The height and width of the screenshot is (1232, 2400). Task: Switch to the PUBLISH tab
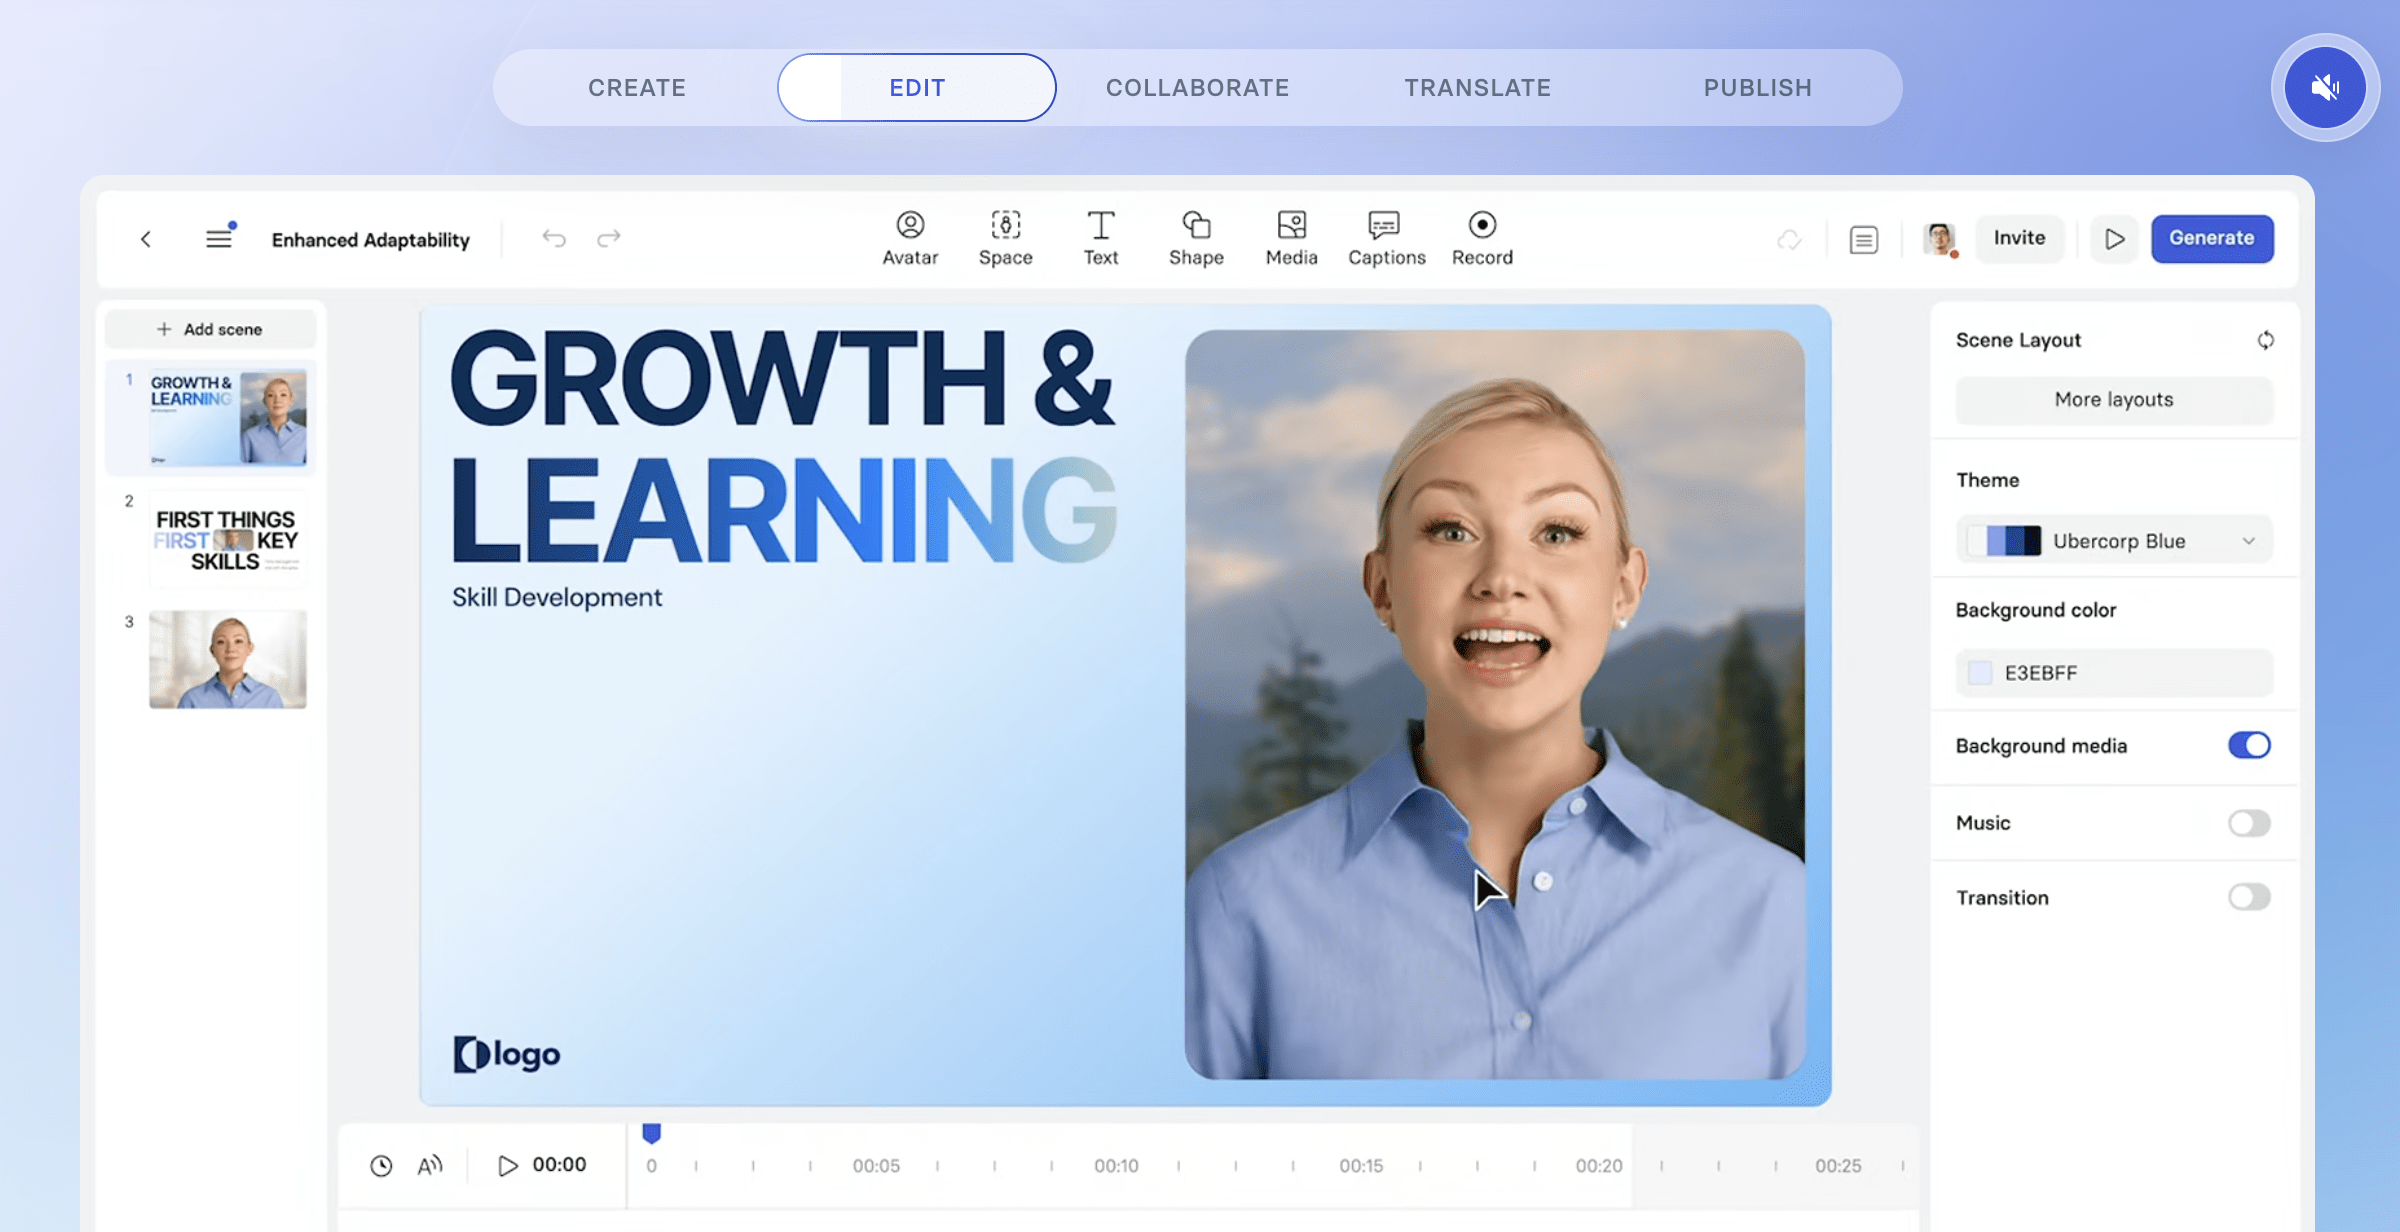point(1757,88)
